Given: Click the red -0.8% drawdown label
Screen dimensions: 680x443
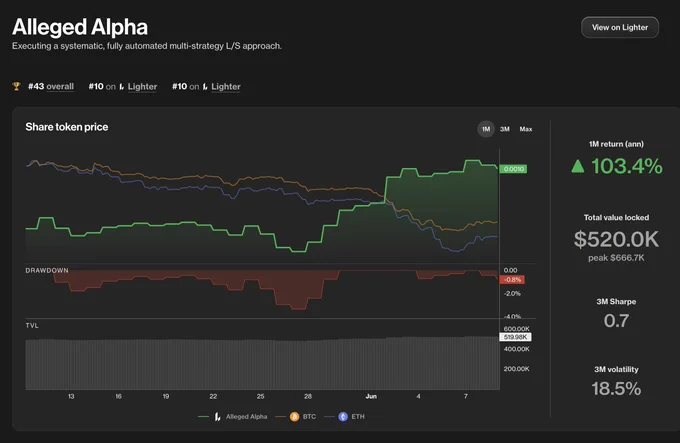Looking at the screenshot, I should 512,280.
